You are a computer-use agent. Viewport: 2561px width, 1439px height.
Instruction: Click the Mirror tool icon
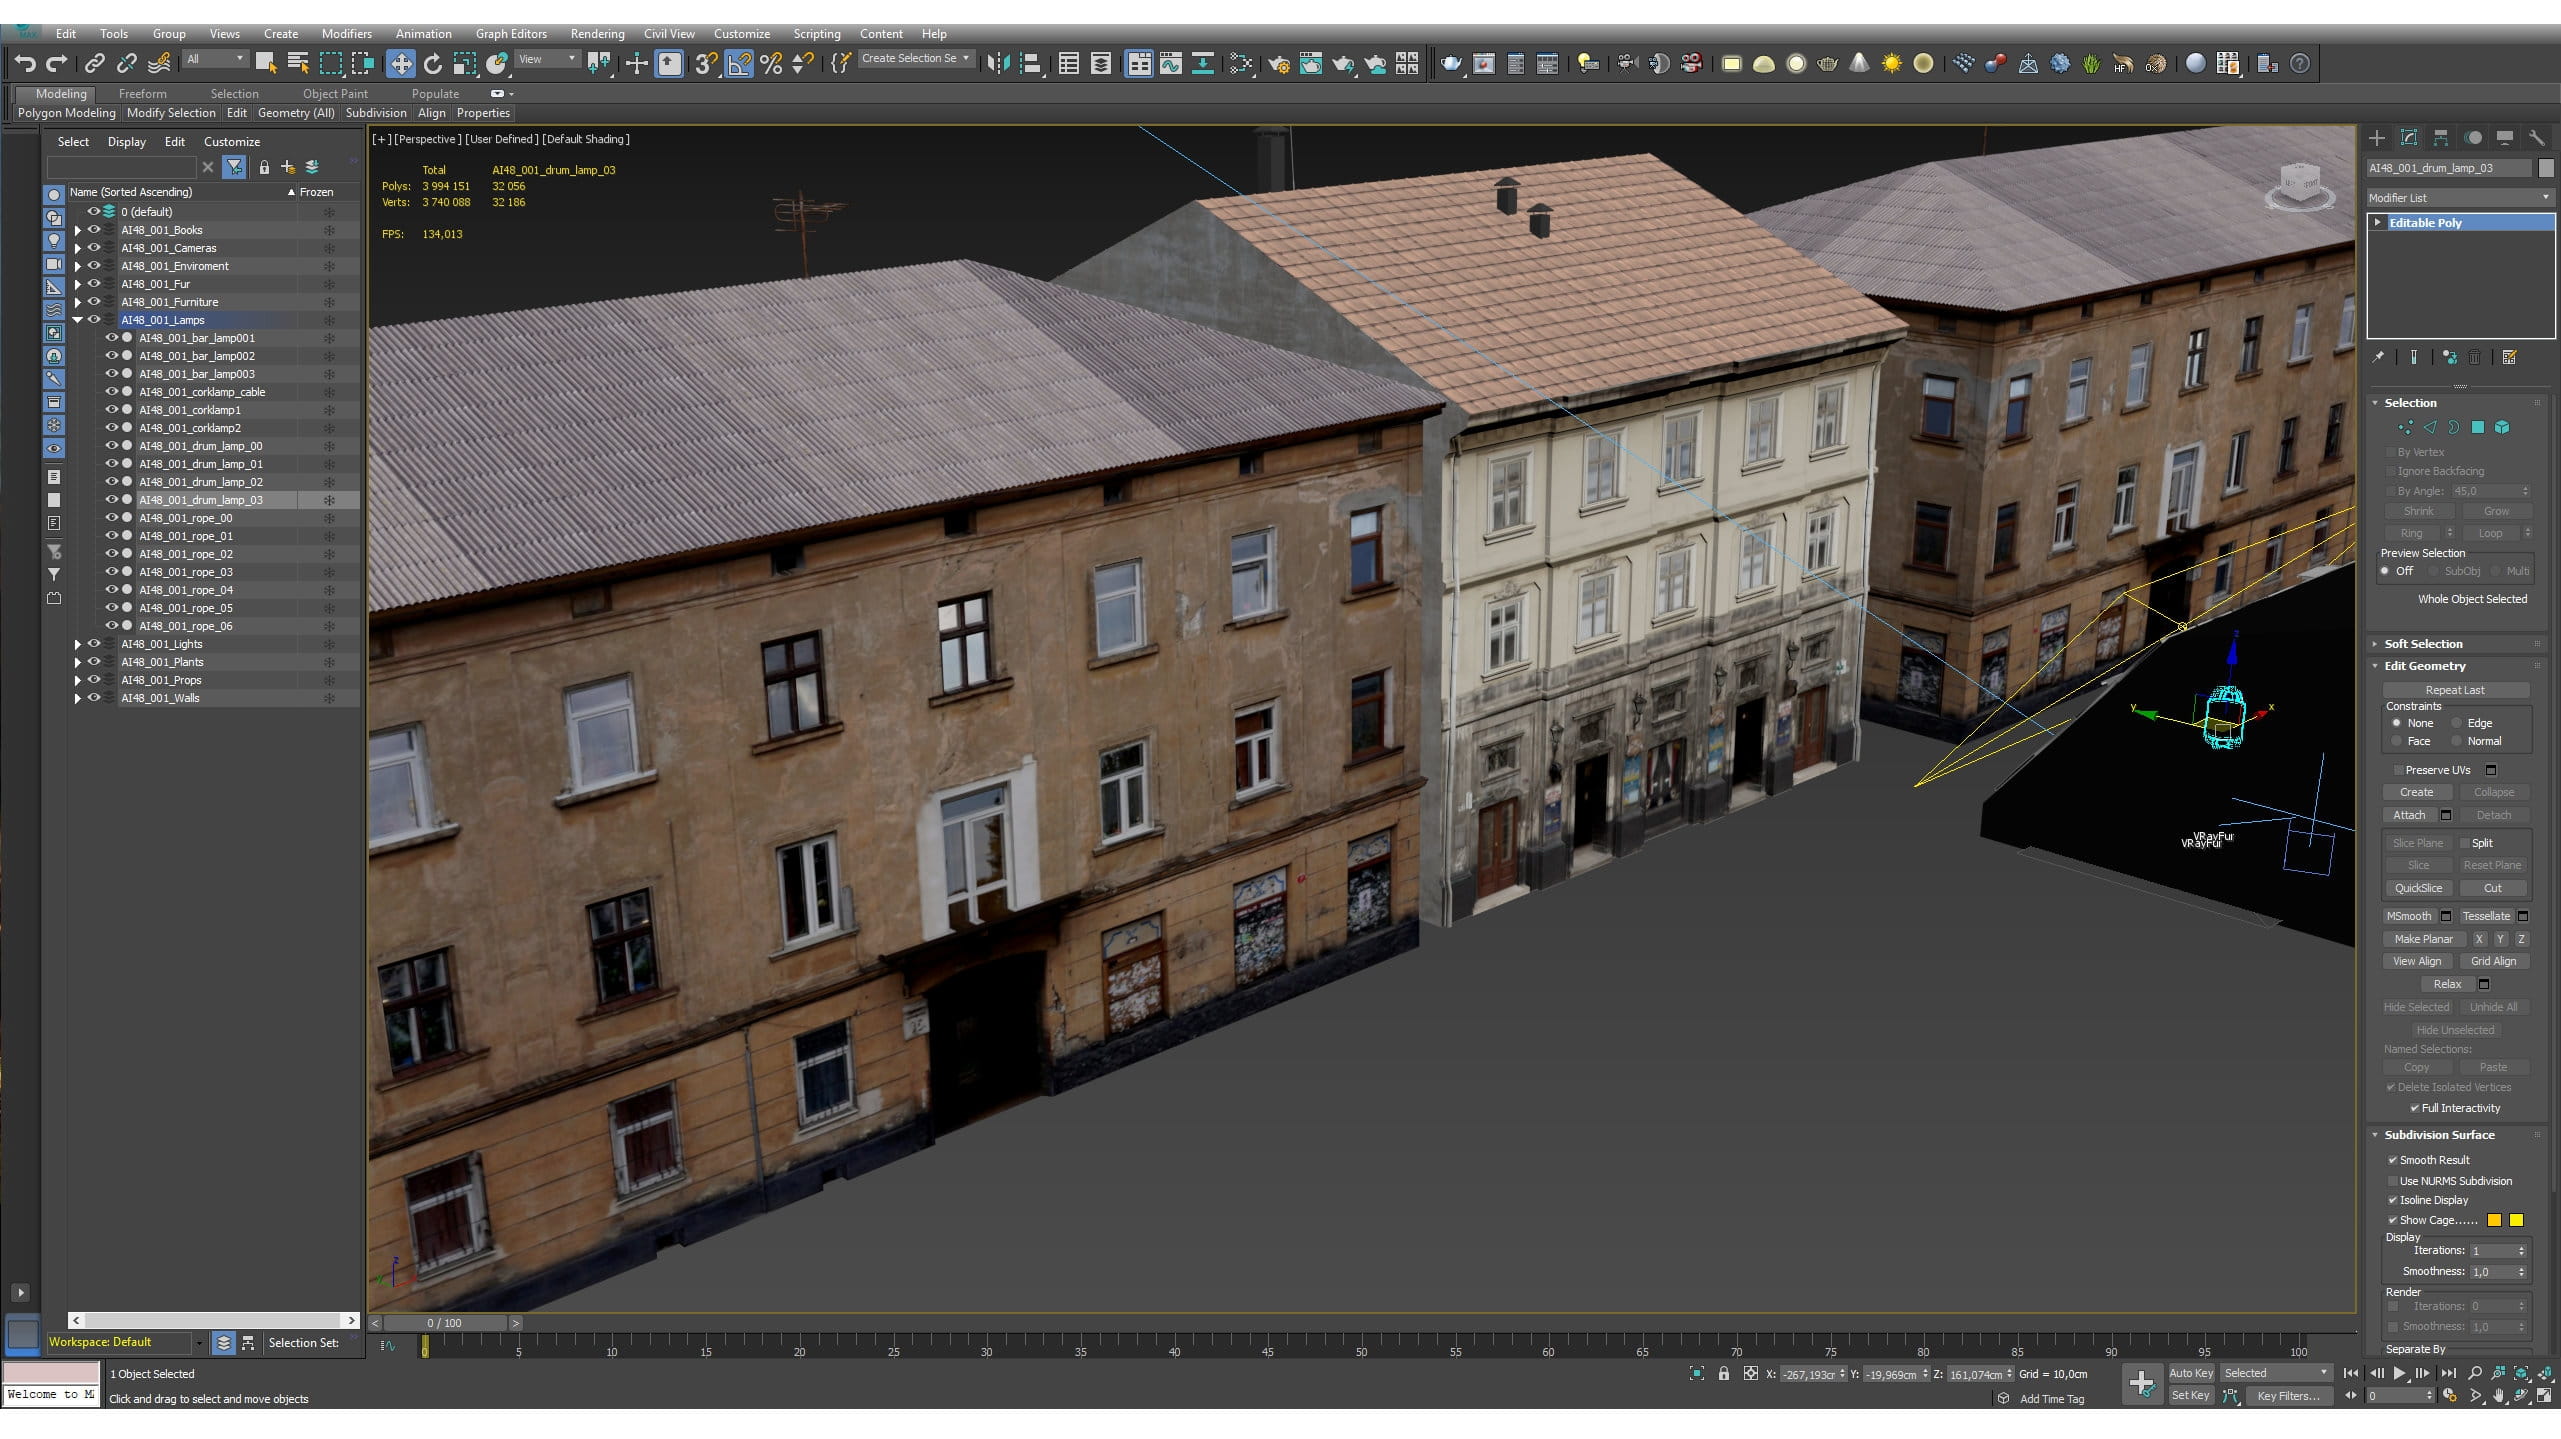(997, 64)
